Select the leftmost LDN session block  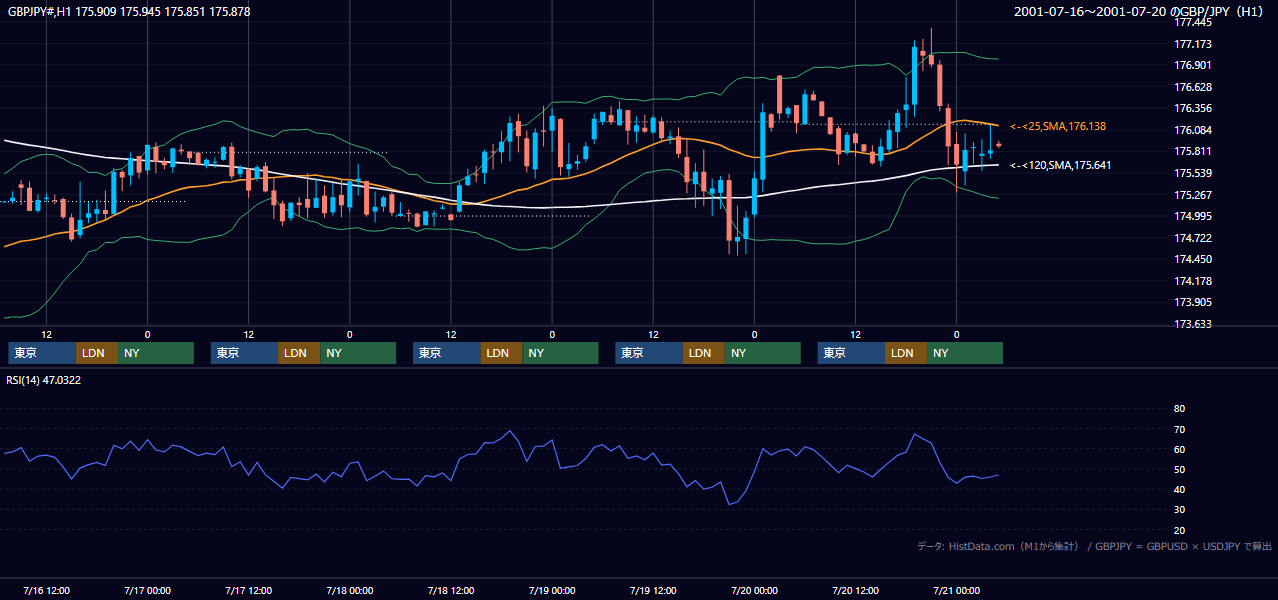click(x=97, y=353)
